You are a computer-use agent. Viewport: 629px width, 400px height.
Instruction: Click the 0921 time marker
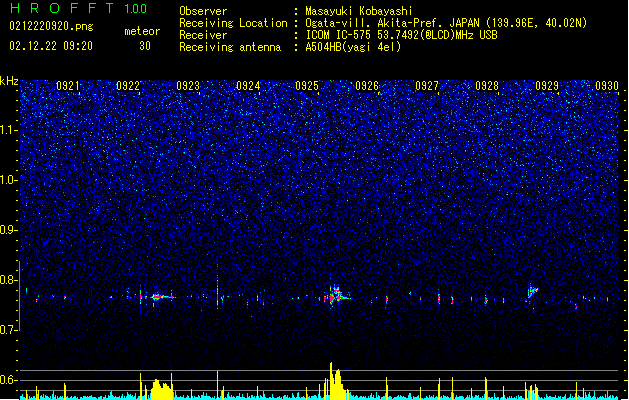tap(68, 86)
